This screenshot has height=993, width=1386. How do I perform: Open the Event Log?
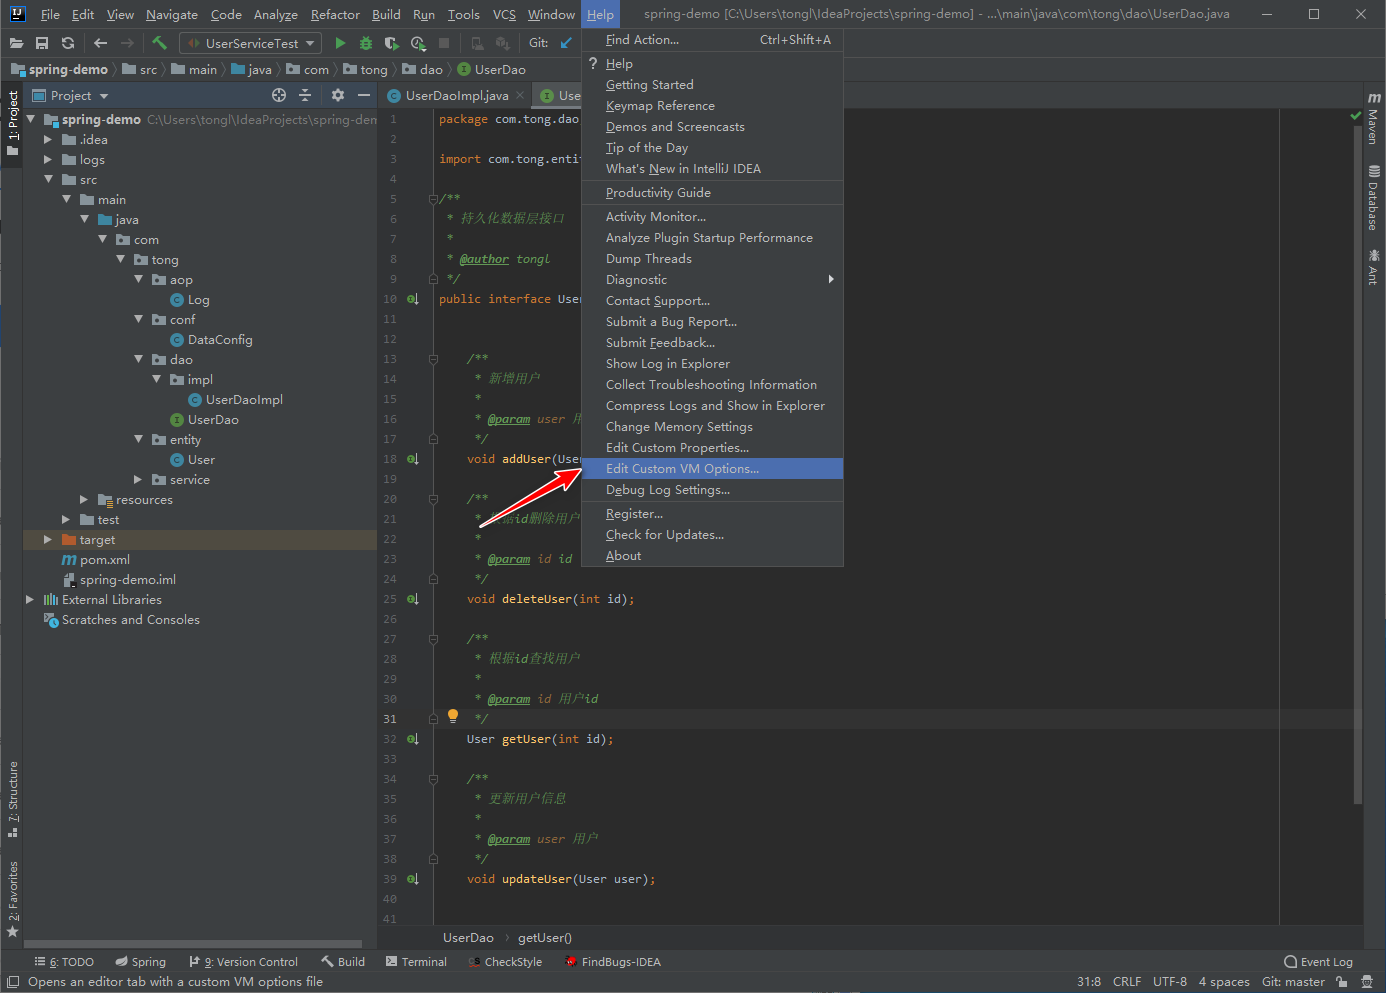click(x=1318, y=962)
